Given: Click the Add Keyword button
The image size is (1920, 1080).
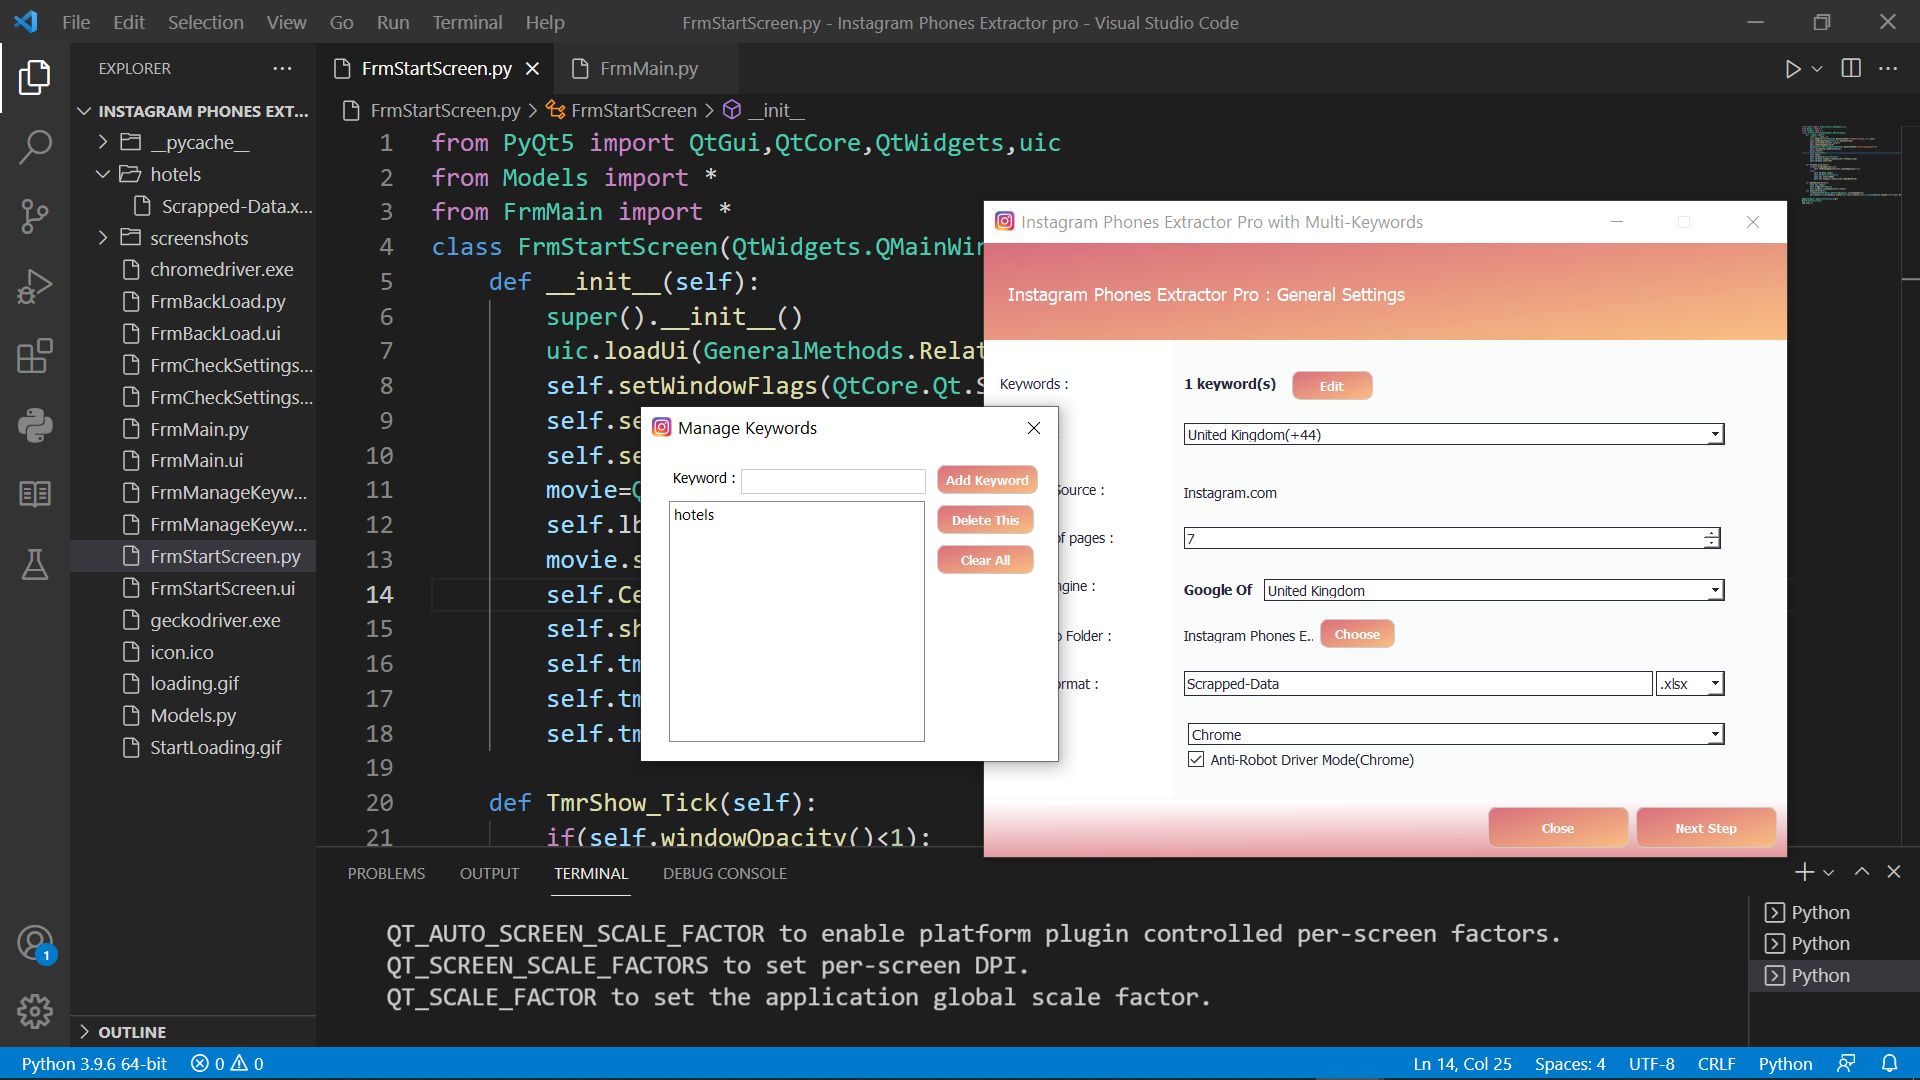Looking at the screenshot, I should tap(987, 480).
